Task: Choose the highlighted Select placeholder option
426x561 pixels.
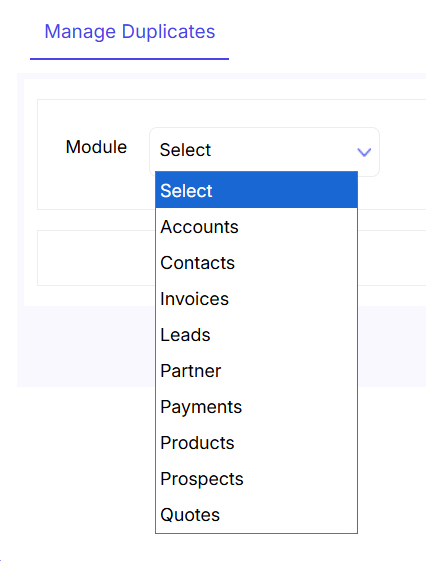Action: coord(256,190)
